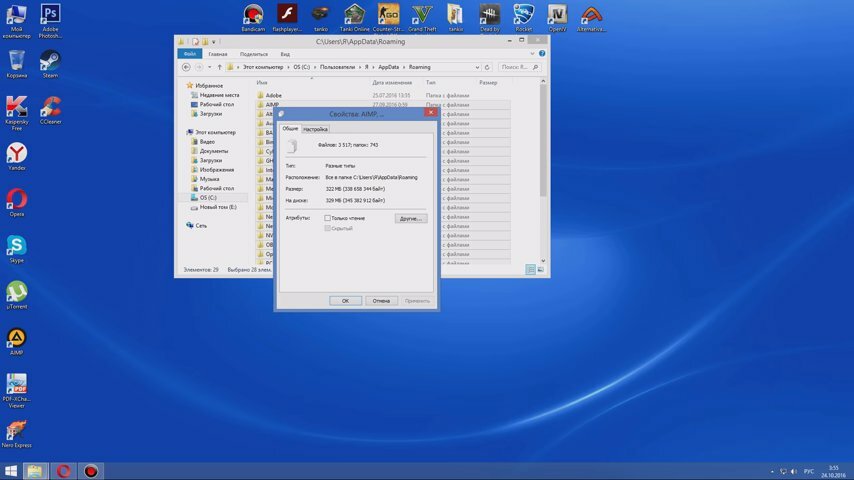854x480 pixels.
Task: Open the 'Главная' ribbon tab
Action: pyautogui.click(x=218, y=54)
